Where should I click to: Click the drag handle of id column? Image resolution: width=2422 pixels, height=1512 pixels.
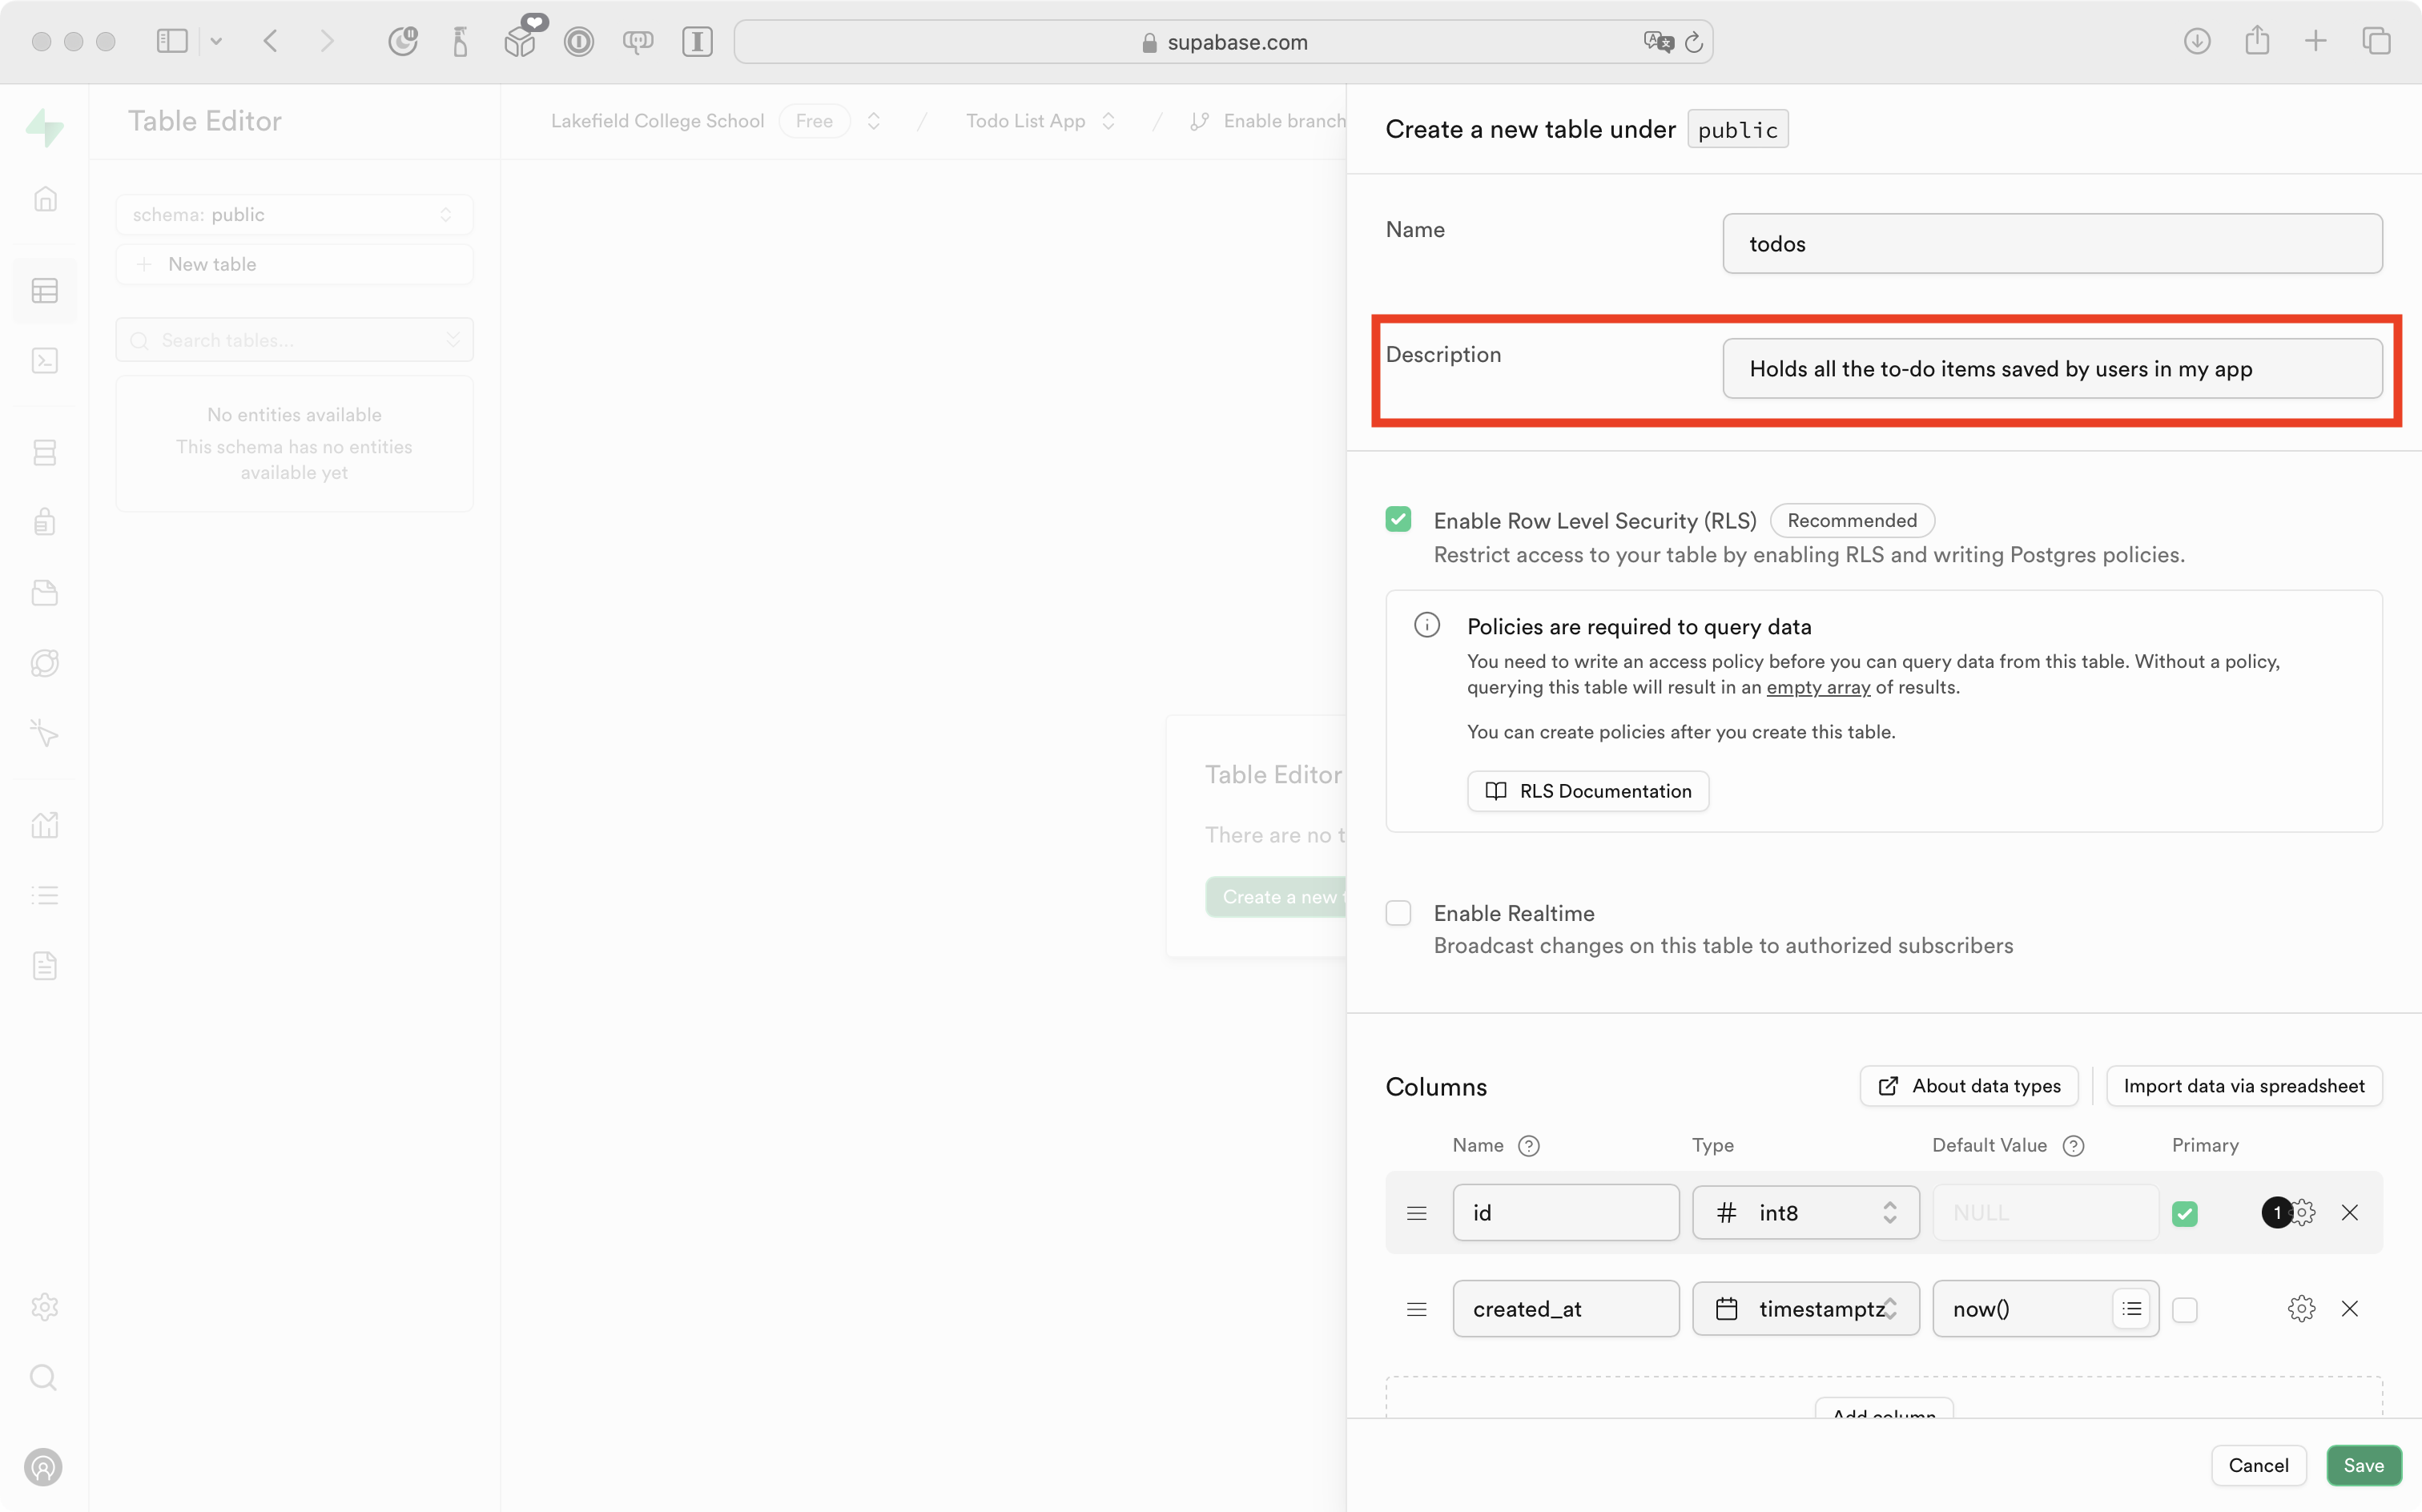click(1416, 1212)
